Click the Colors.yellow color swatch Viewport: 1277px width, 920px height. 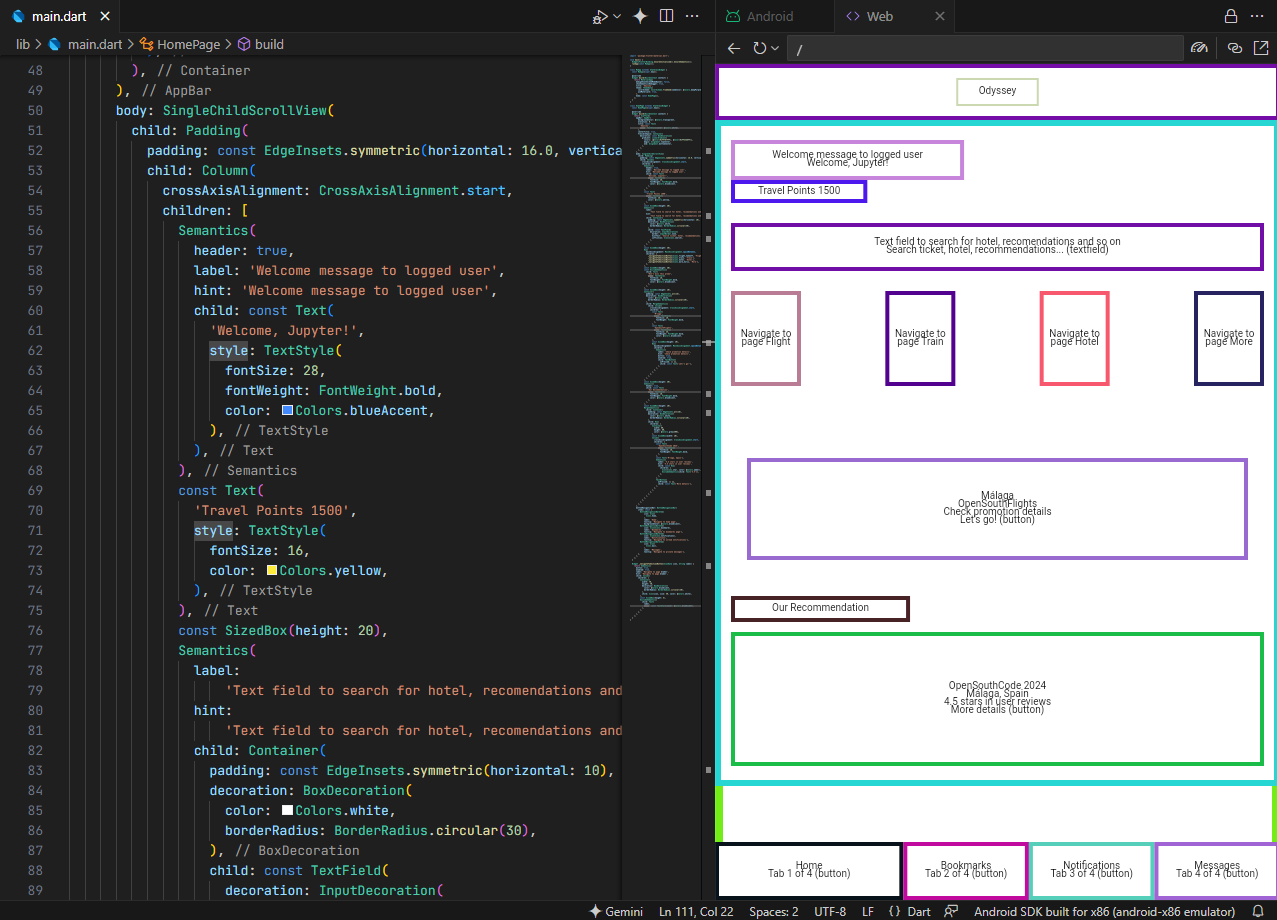point(271,570)
